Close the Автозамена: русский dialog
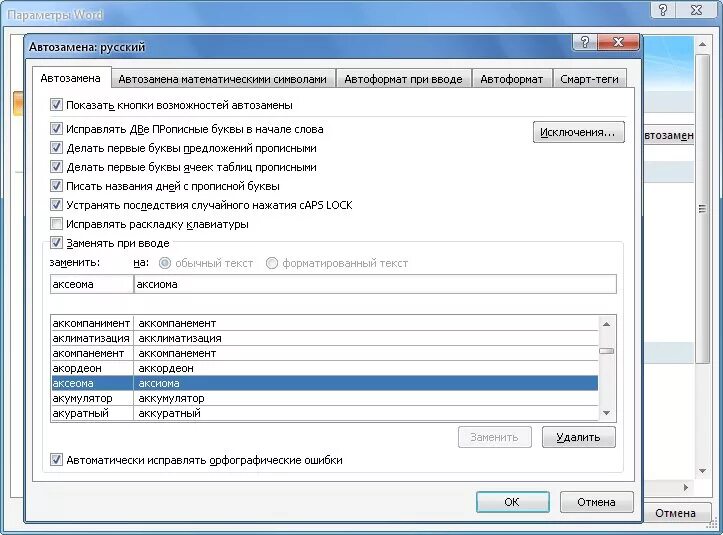The image size is (723, 535). point(618,42)
